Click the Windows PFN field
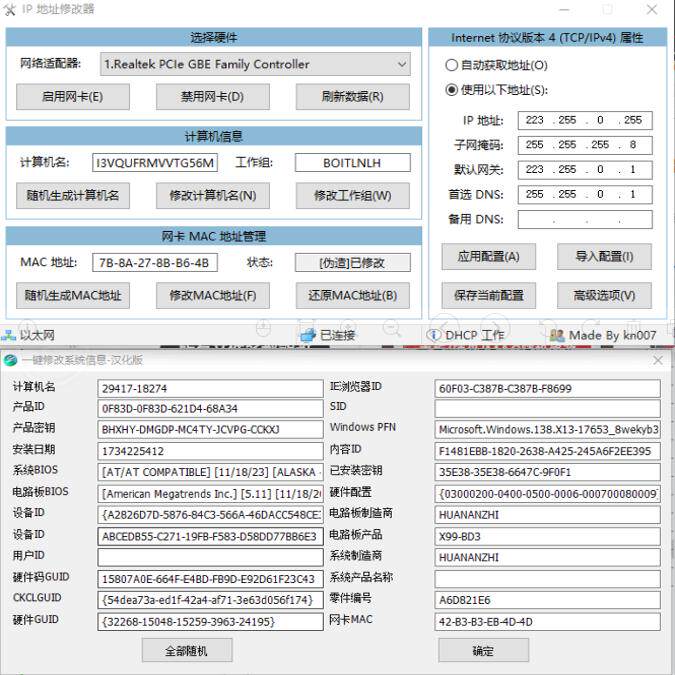675x675 pixels. [548, 429]
